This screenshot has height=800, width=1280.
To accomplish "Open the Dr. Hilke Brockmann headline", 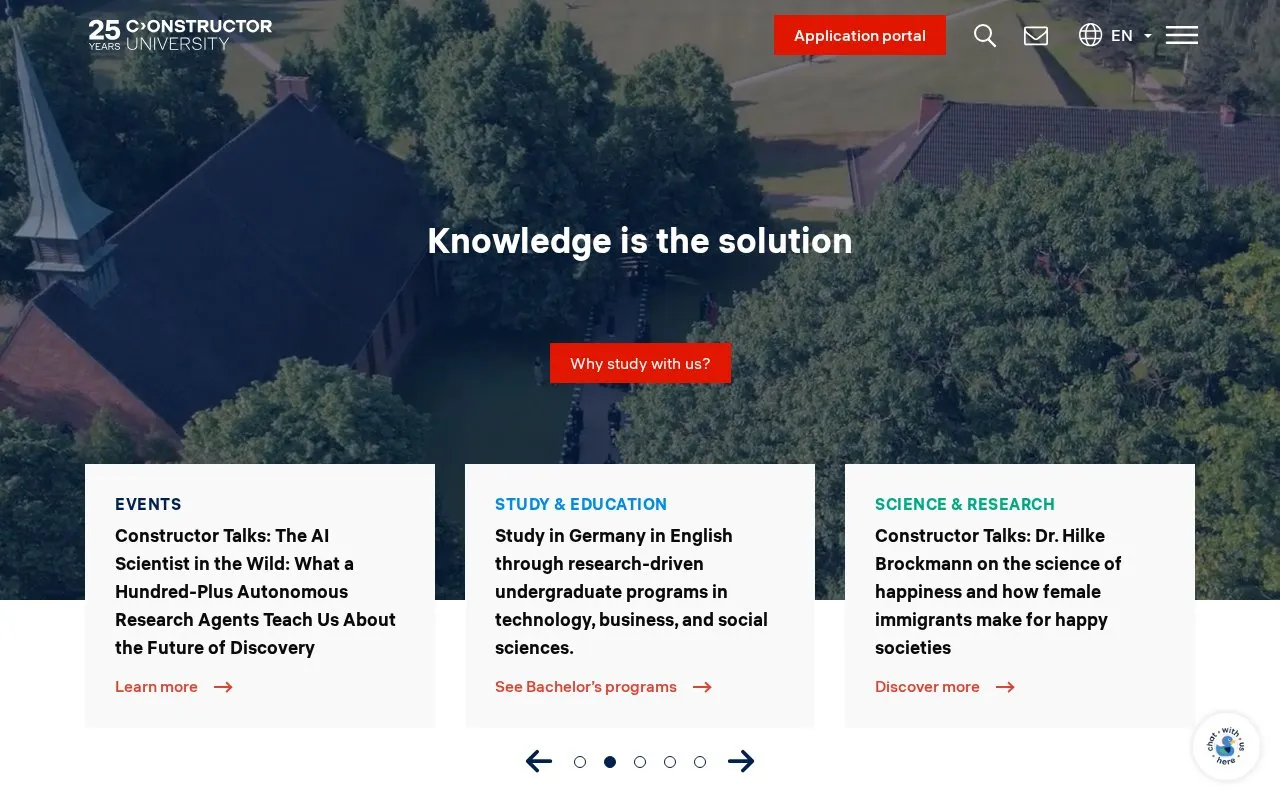I will point(998,592).
